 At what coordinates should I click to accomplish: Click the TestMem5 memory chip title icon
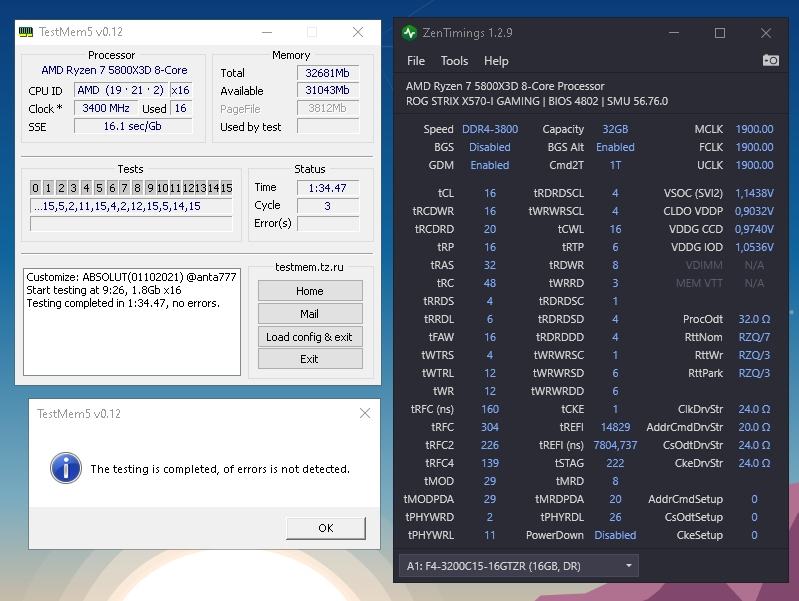[25, 32]
